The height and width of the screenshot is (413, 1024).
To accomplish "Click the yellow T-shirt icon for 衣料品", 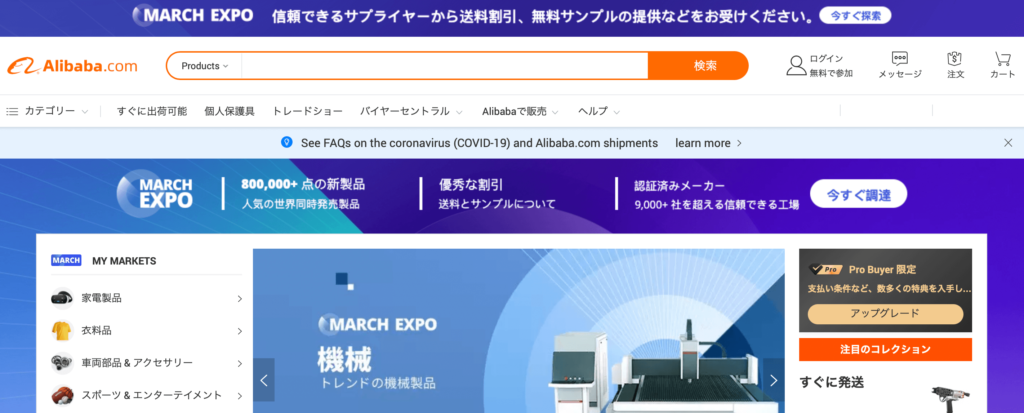I will (61, 331).
